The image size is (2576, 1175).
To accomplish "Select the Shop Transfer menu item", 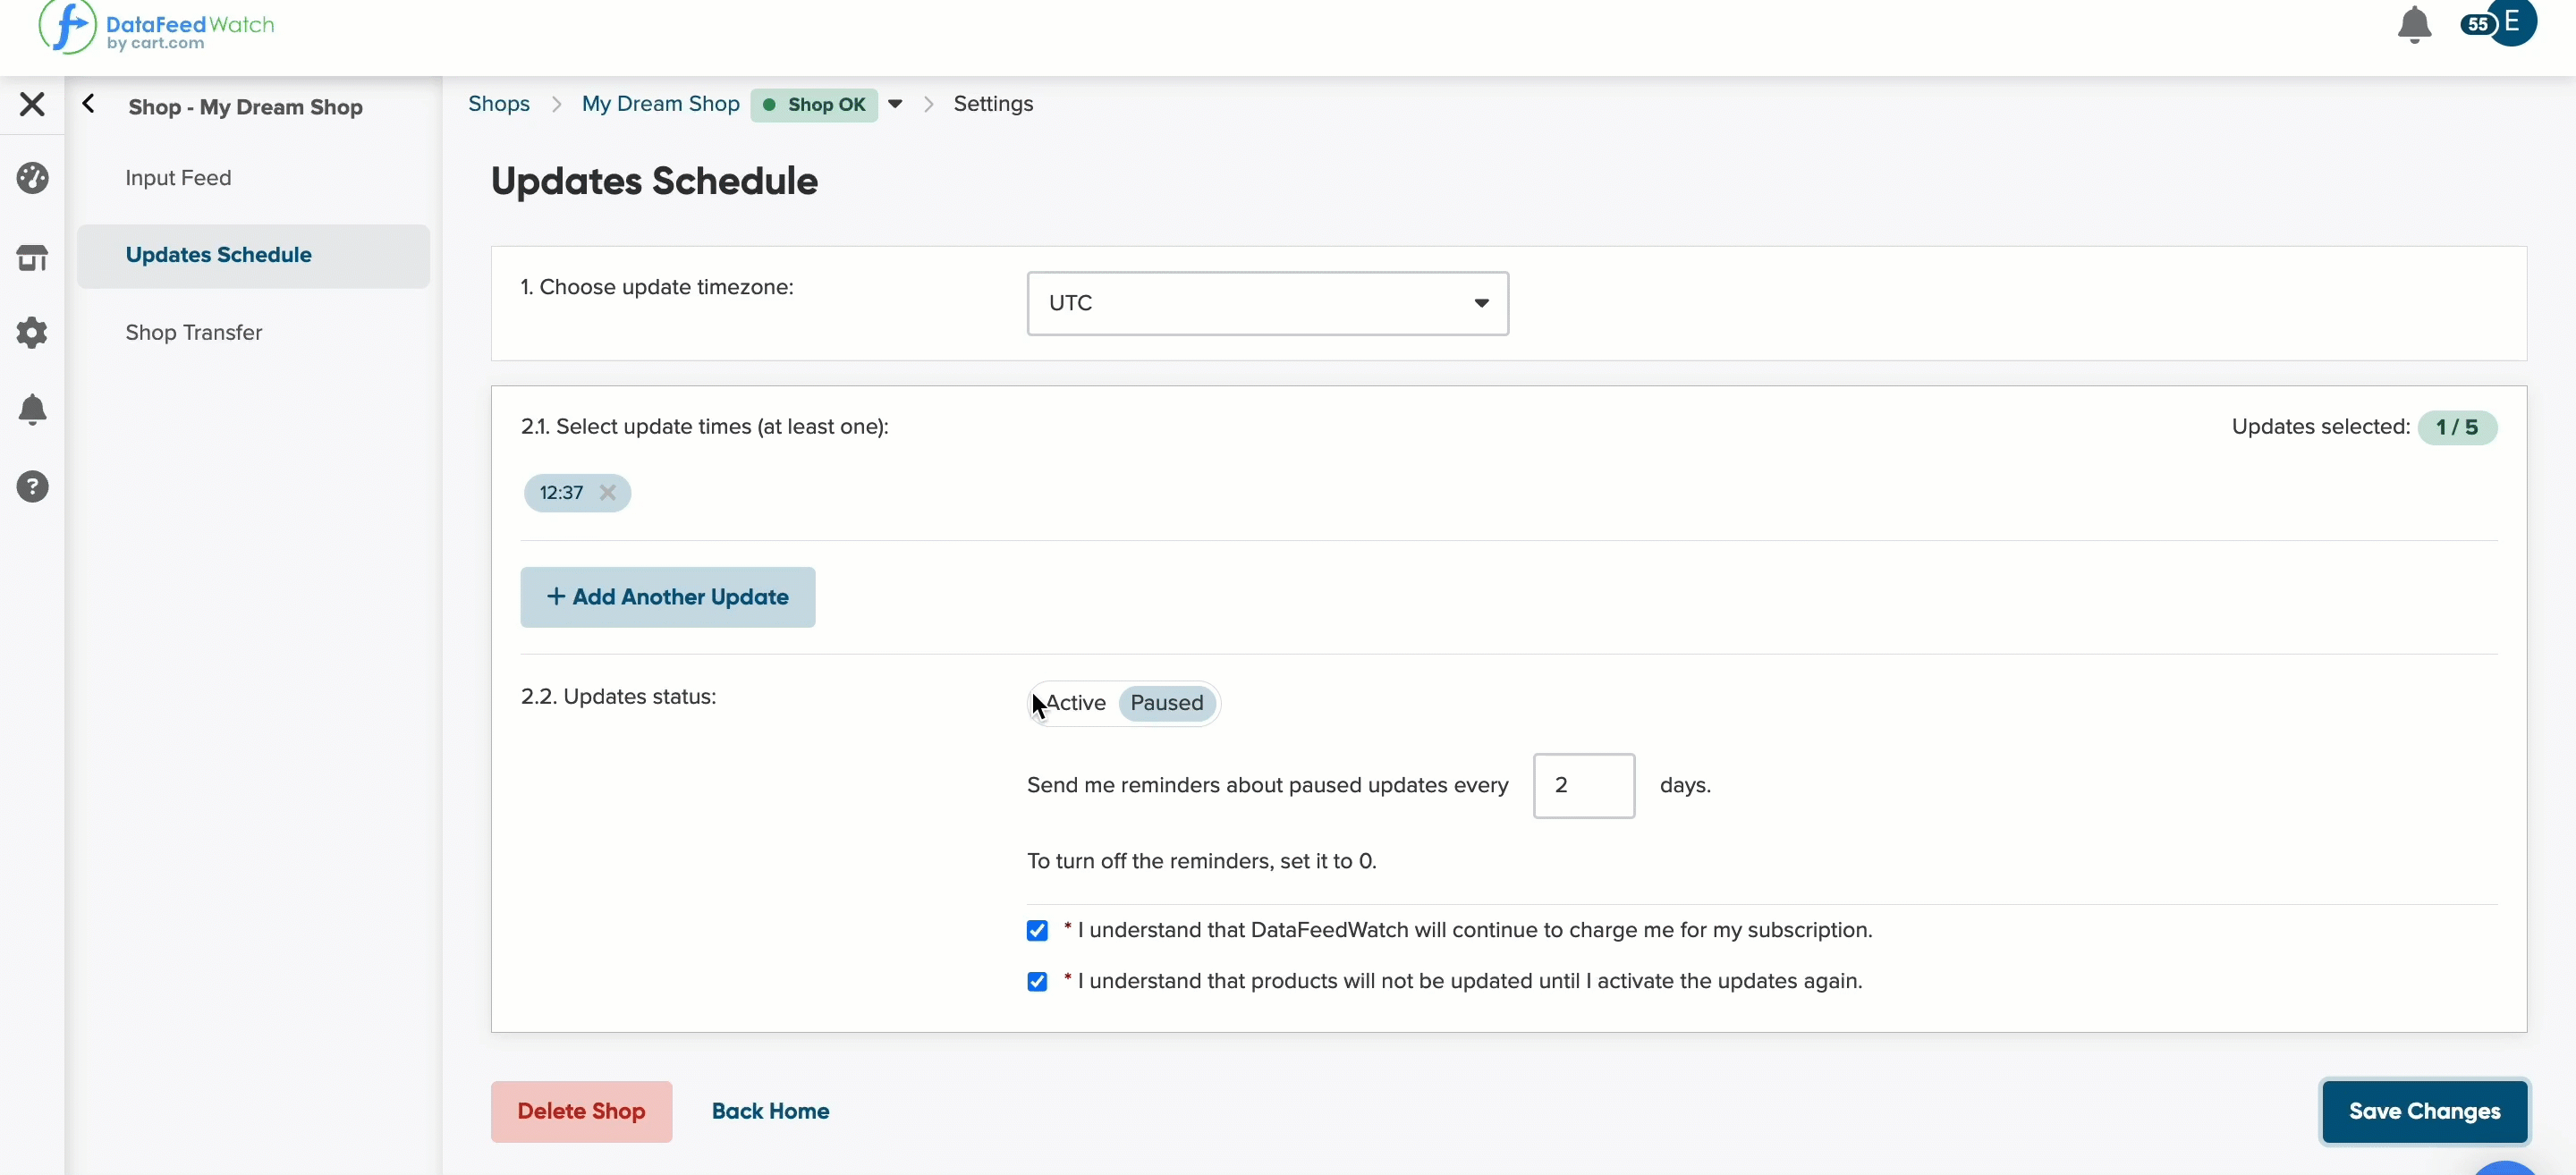I will click(194, 333).
